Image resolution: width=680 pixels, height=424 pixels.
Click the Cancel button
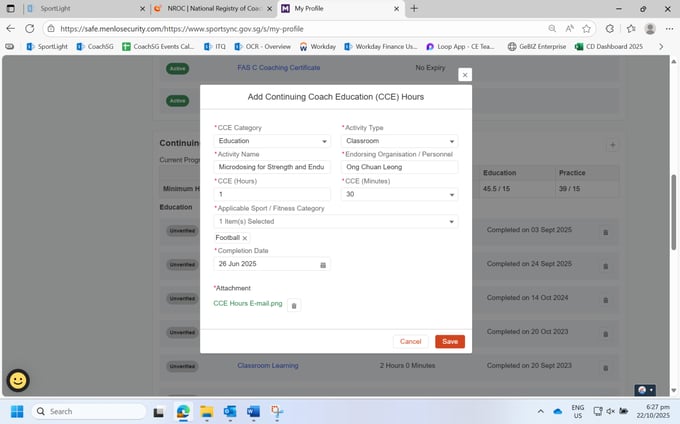(x=410, y=341)
